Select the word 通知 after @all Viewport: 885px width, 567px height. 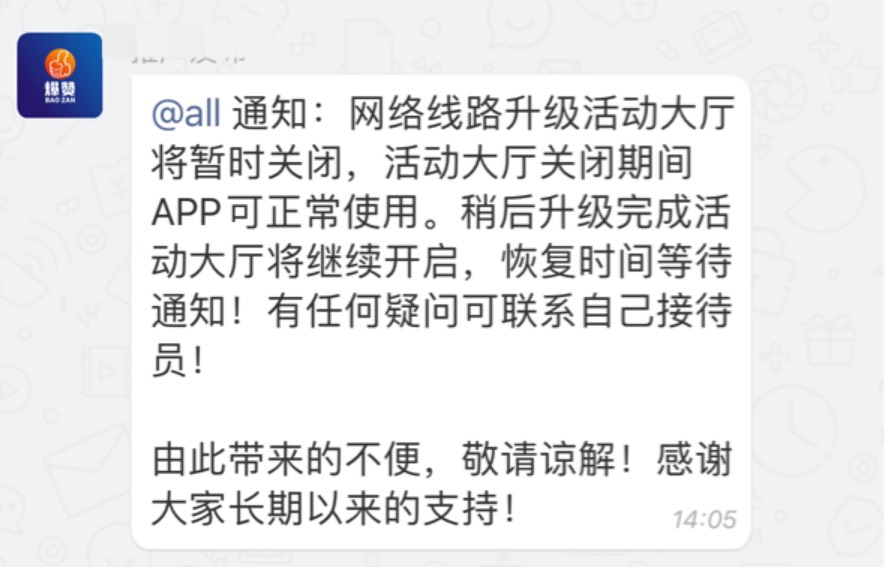[269, 113]
